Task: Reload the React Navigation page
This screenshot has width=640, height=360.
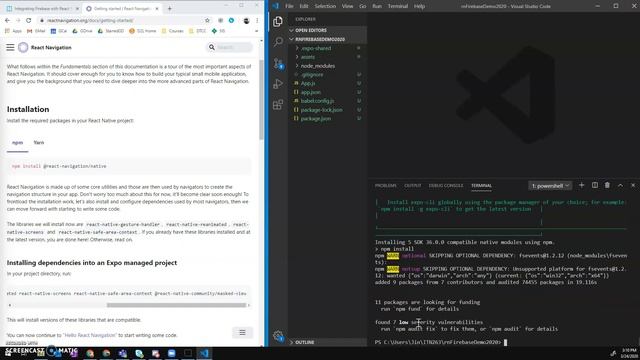Action: pyautogui.click(x=29, y=20)
